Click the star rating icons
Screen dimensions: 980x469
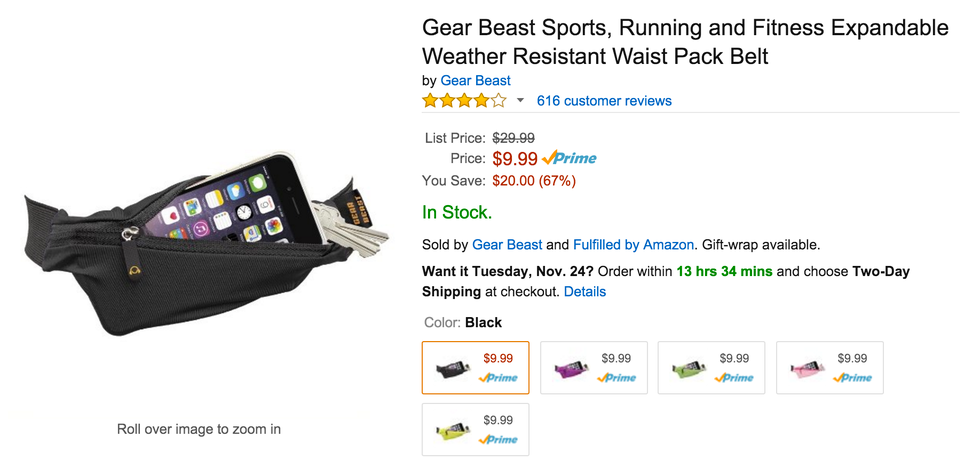[464, 101]
